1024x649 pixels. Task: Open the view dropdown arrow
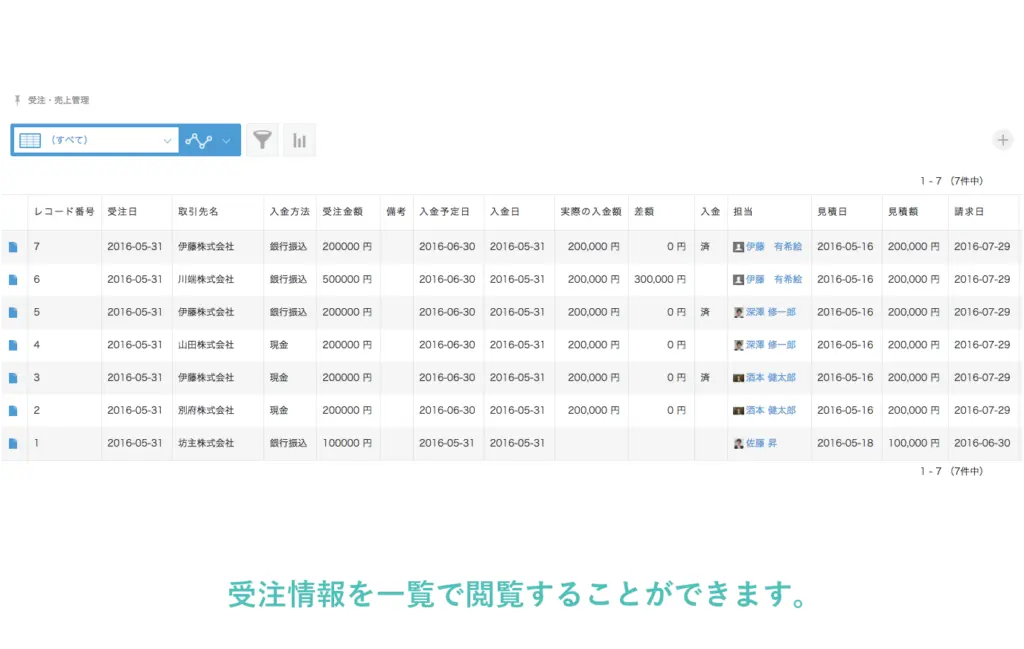[166, 139]
